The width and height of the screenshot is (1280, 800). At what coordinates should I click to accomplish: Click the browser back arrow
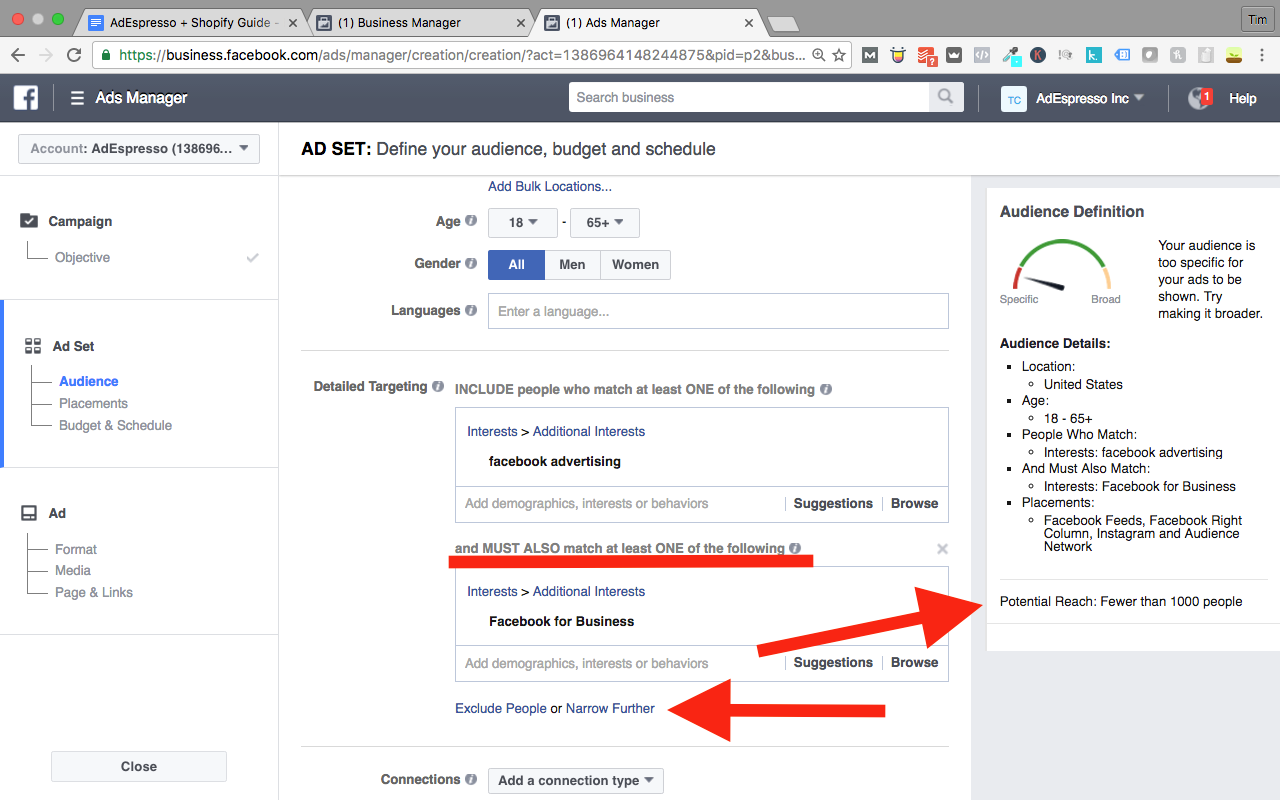[x=18, y=55]
